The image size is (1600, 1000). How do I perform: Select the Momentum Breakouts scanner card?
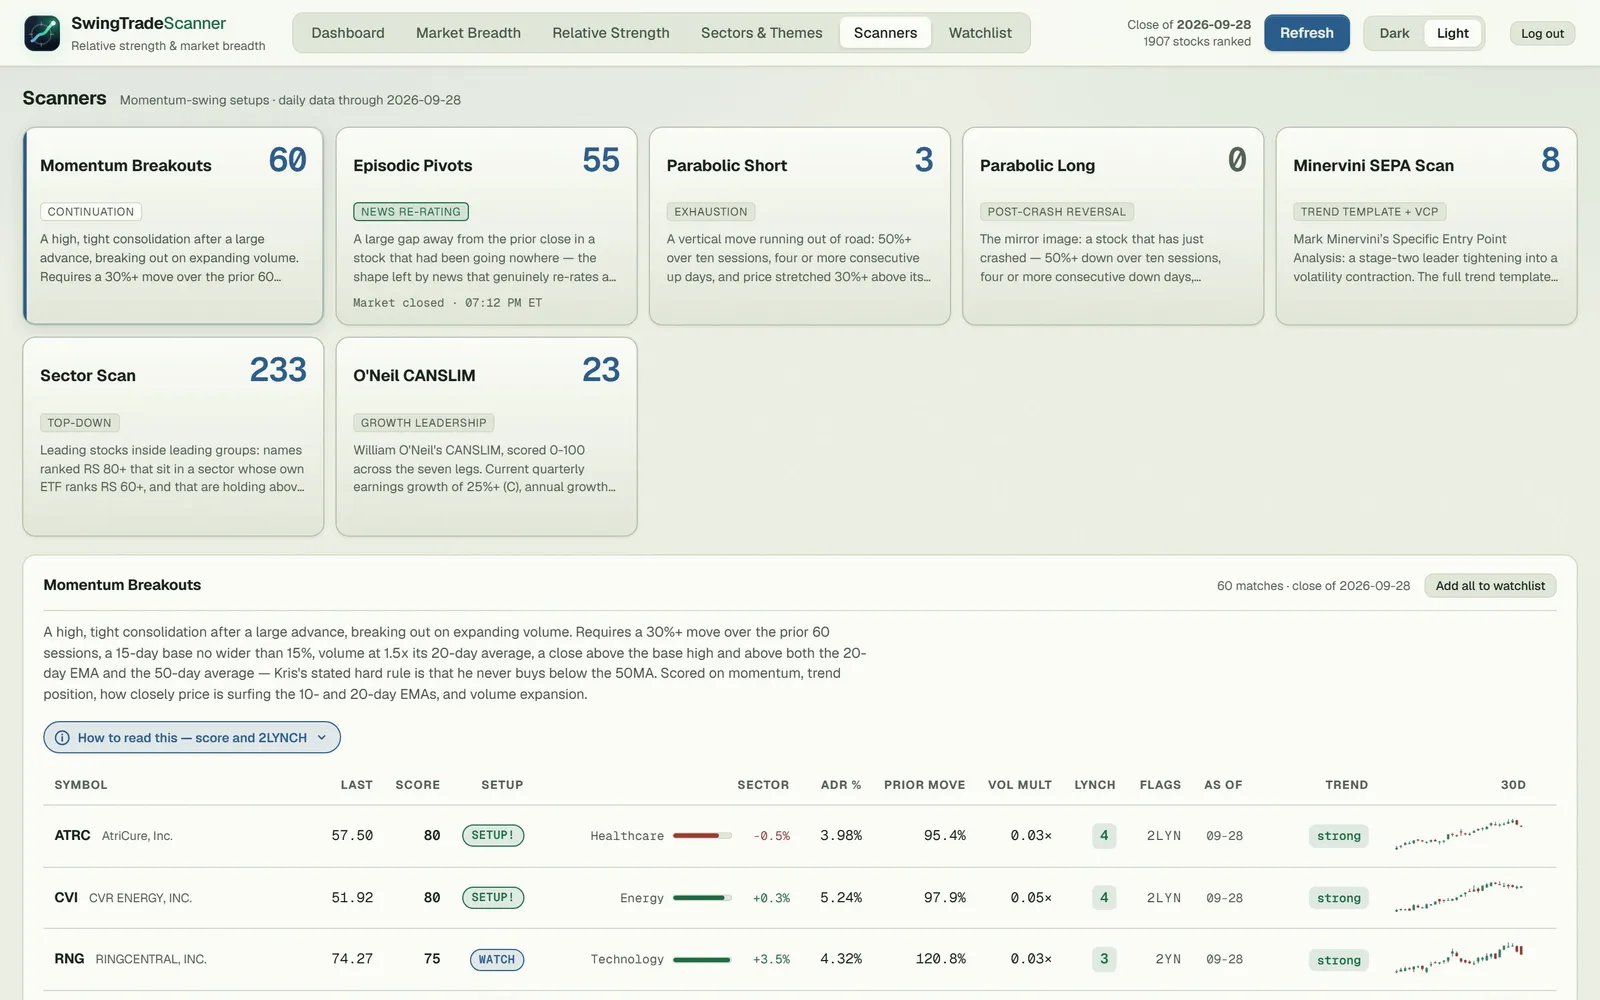(173, 226)
